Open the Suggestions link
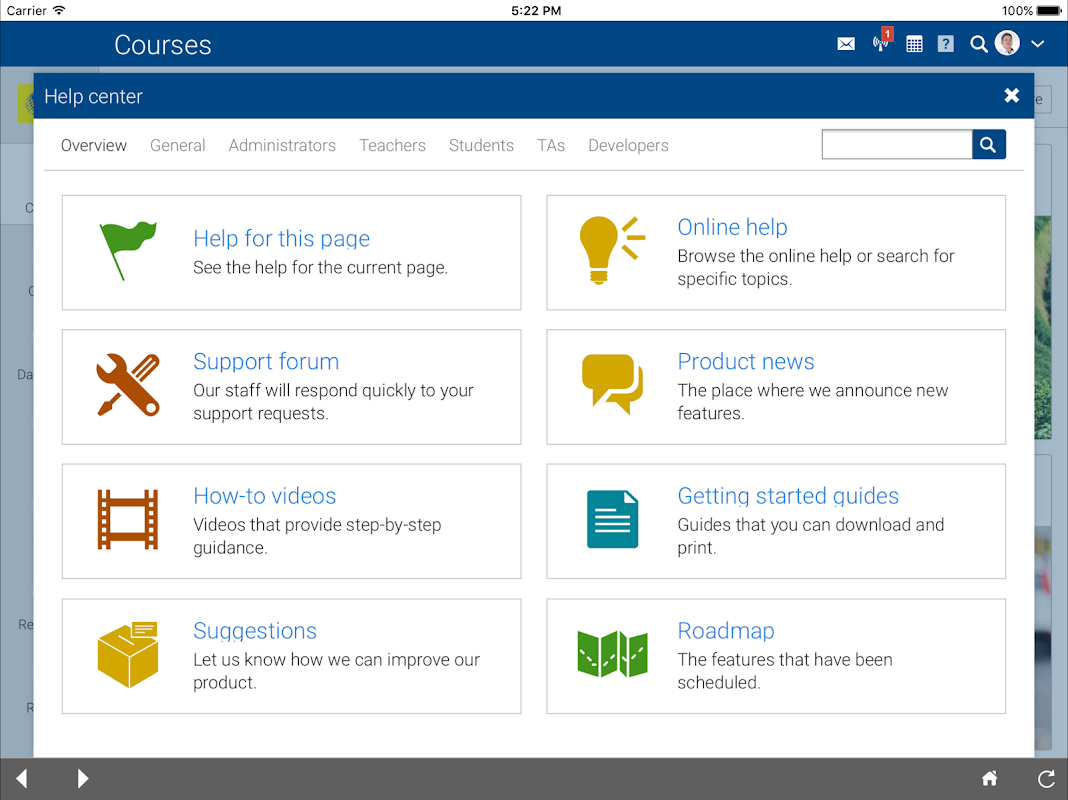The image size is (1068, 800). point(255,630)
